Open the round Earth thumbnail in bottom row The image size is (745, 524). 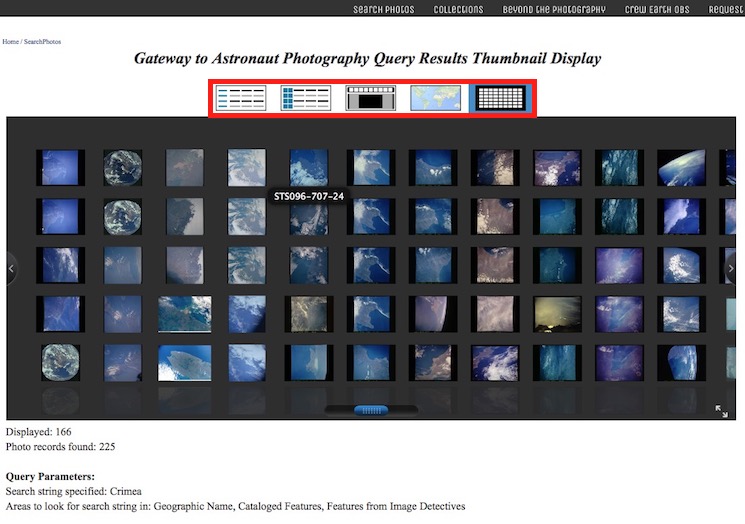[60, 362]
